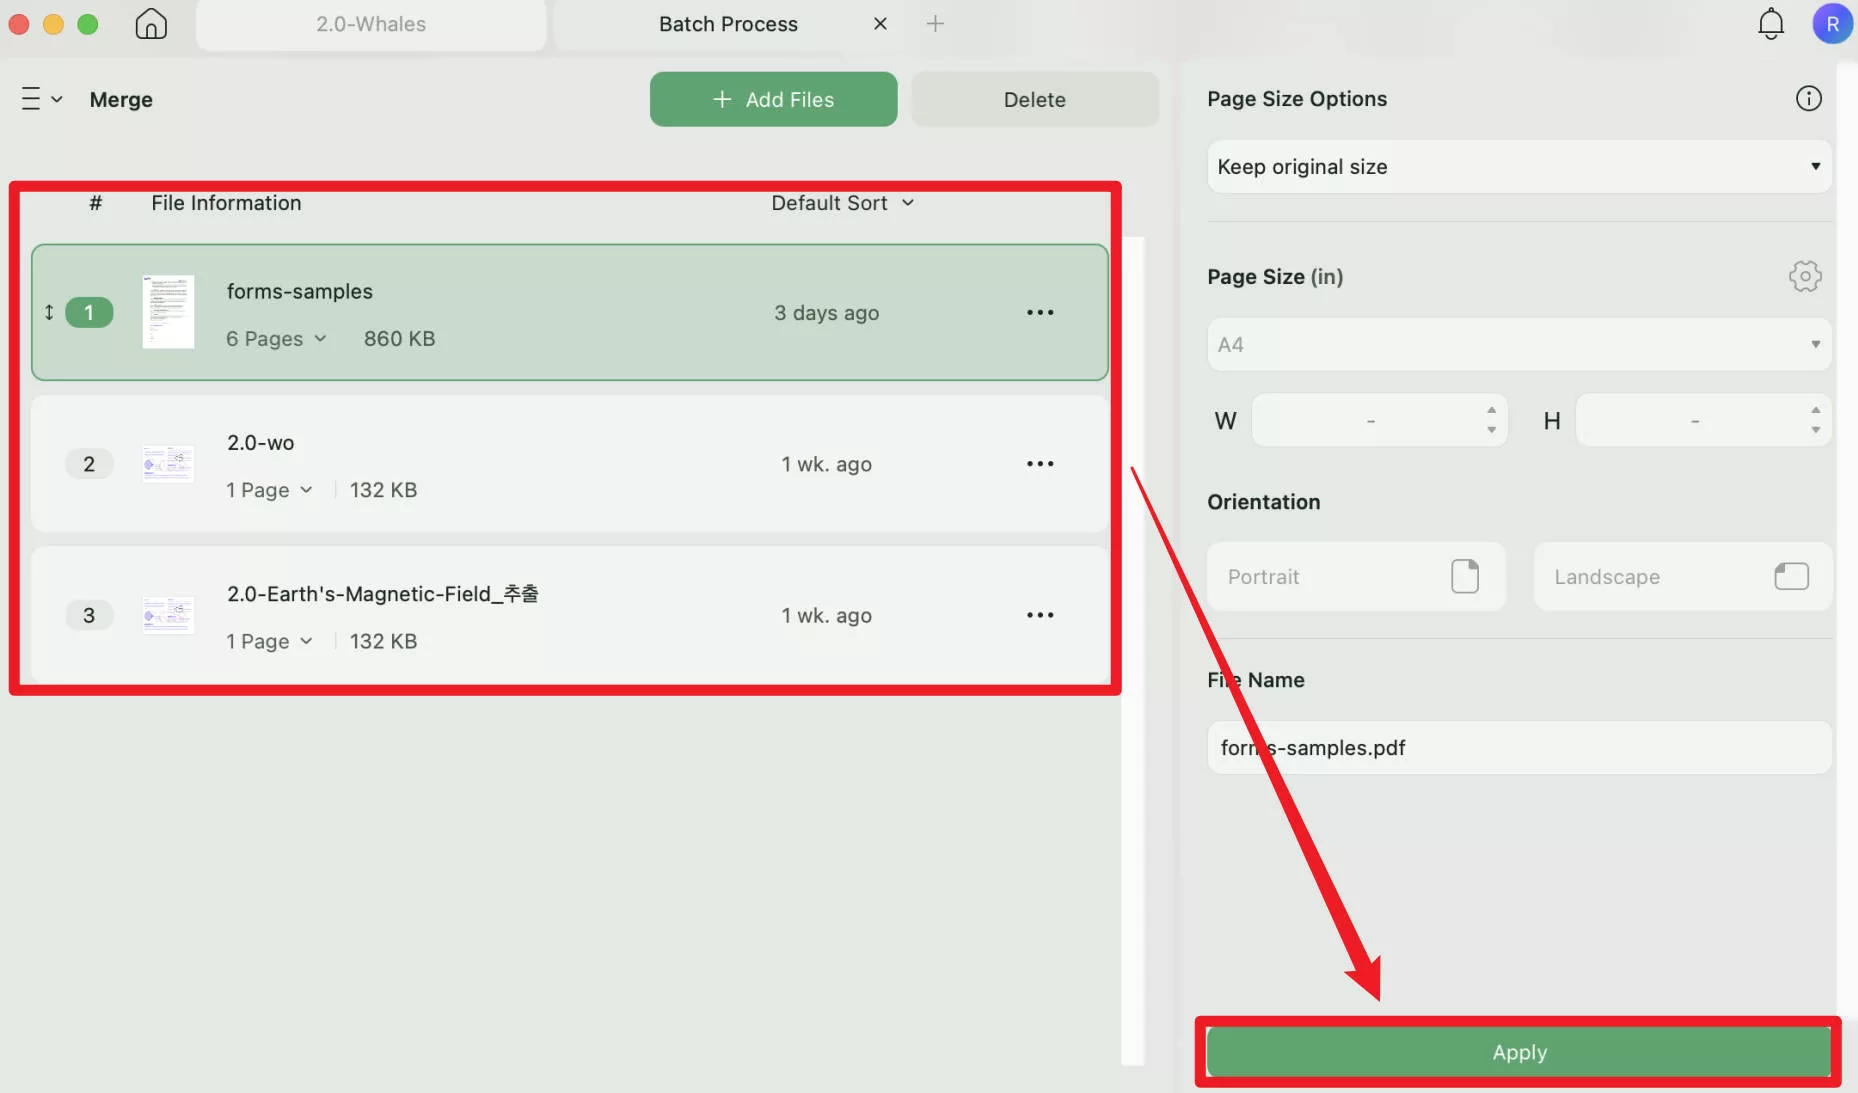Click the Merge heading
This screenshot has width=1858, height=1093.
pos(121,99)
